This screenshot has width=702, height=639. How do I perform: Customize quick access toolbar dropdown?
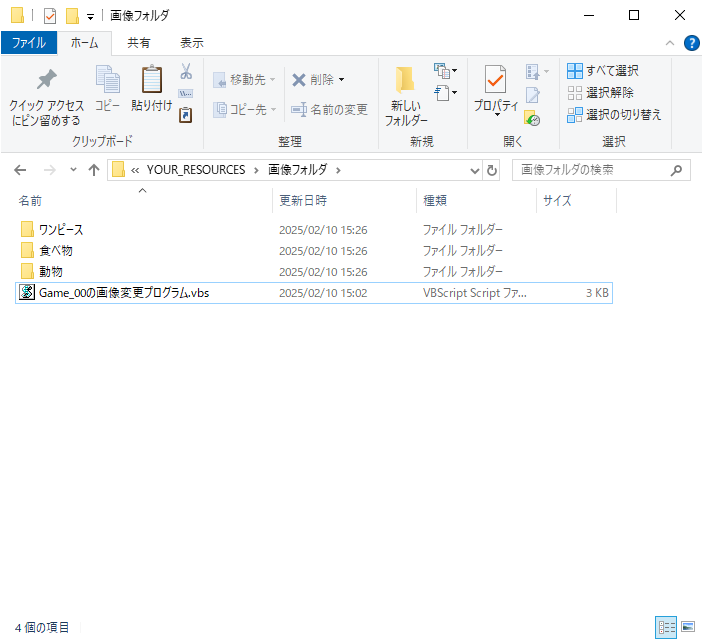[90, 17]
